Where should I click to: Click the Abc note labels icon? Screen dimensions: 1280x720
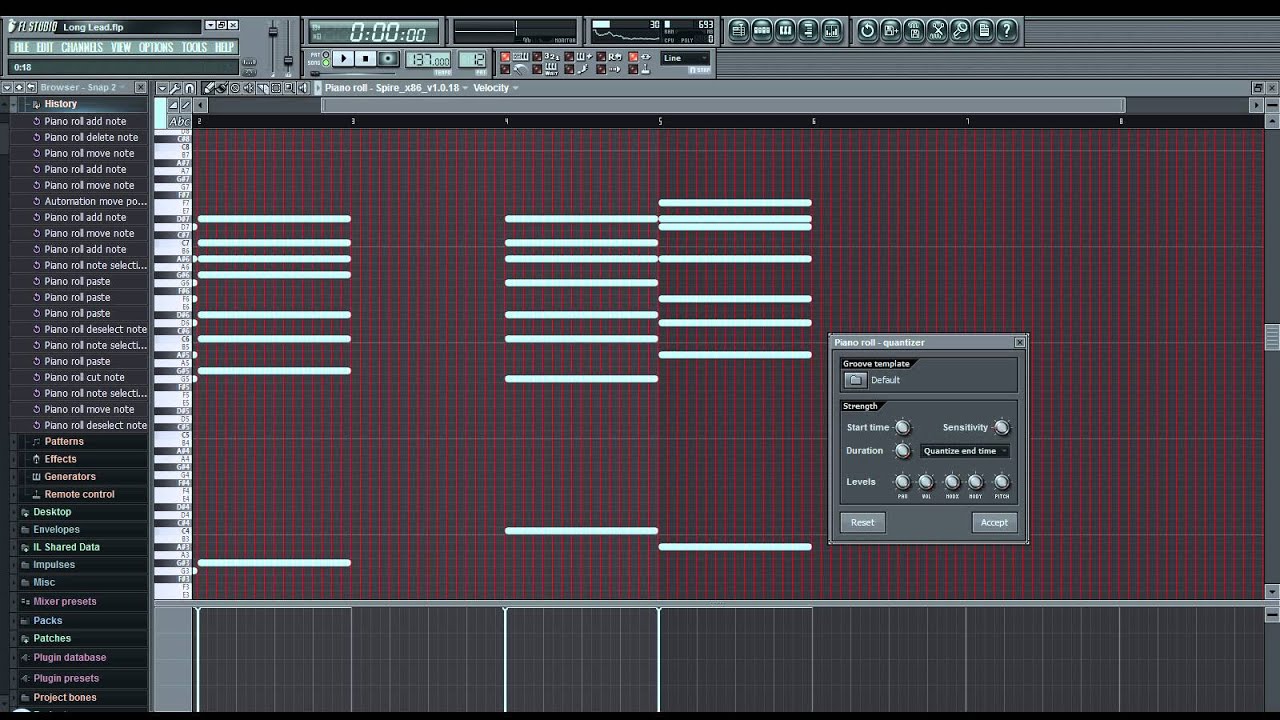click(x=180, y=121)
